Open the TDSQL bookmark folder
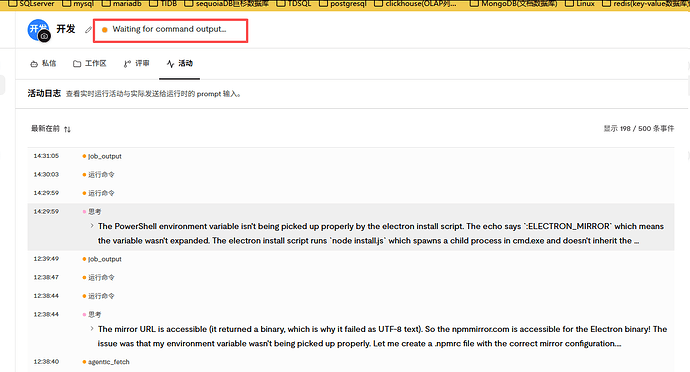This screenshot has width=690, height=372. (x=294, y=4)
